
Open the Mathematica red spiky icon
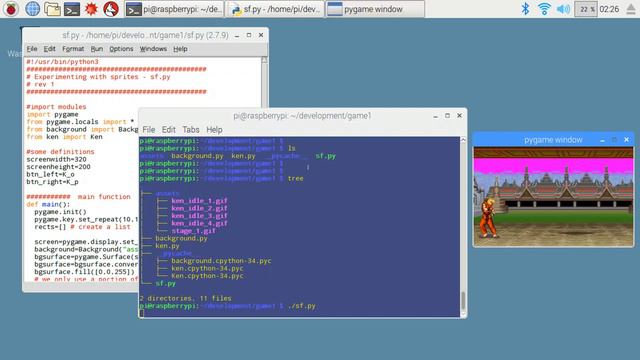click(x=91, y=9)
